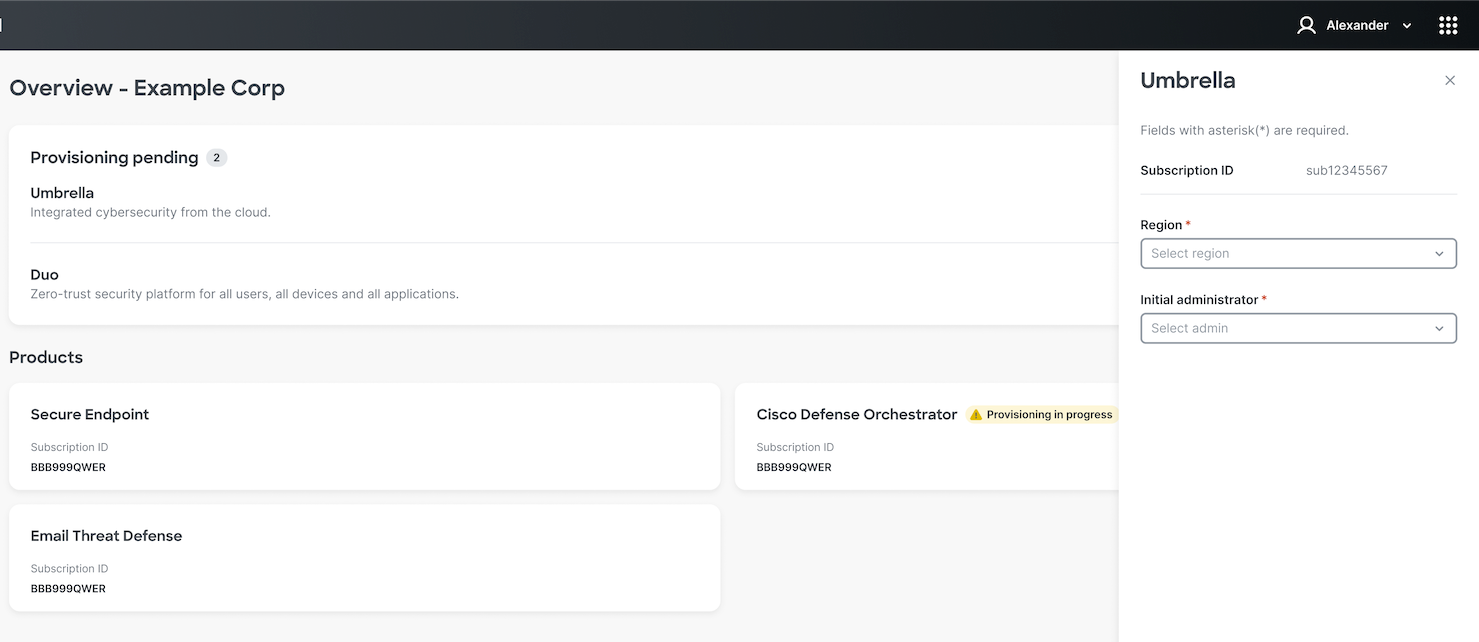
Task: Open the app launcher grid icon
Action: (x=1447, y=25)
